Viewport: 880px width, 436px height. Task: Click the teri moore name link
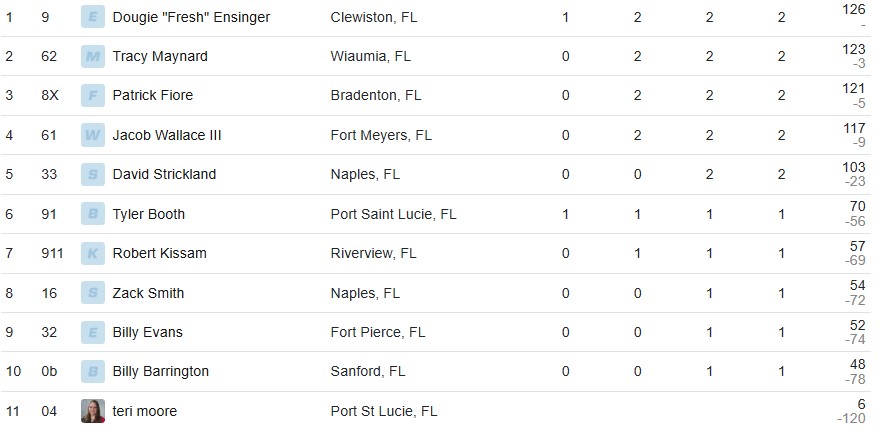click(x=145, y=411)
